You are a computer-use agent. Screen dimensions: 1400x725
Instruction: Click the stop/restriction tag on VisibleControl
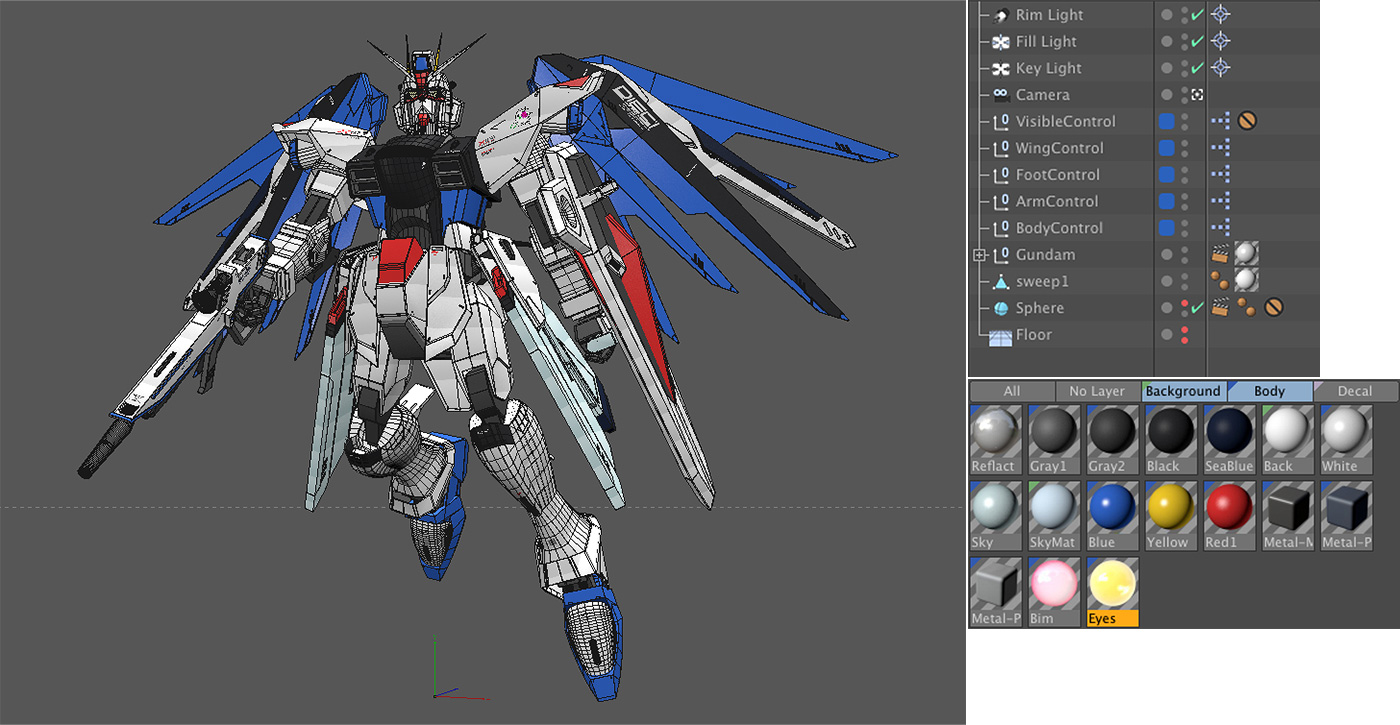point(1247,121)
